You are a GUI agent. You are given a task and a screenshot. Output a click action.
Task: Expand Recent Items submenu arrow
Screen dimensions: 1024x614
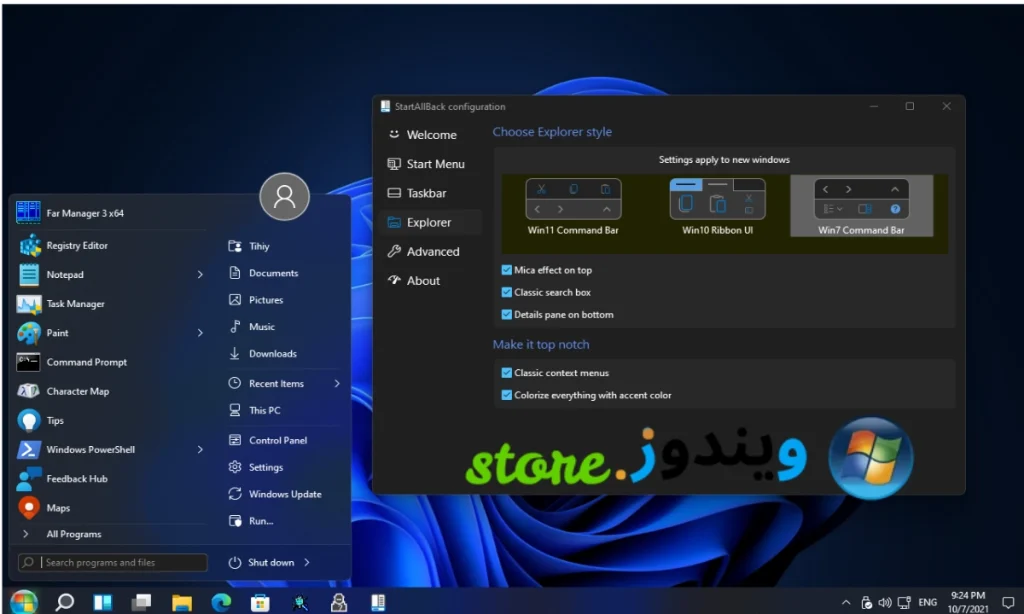coord(337,384)
